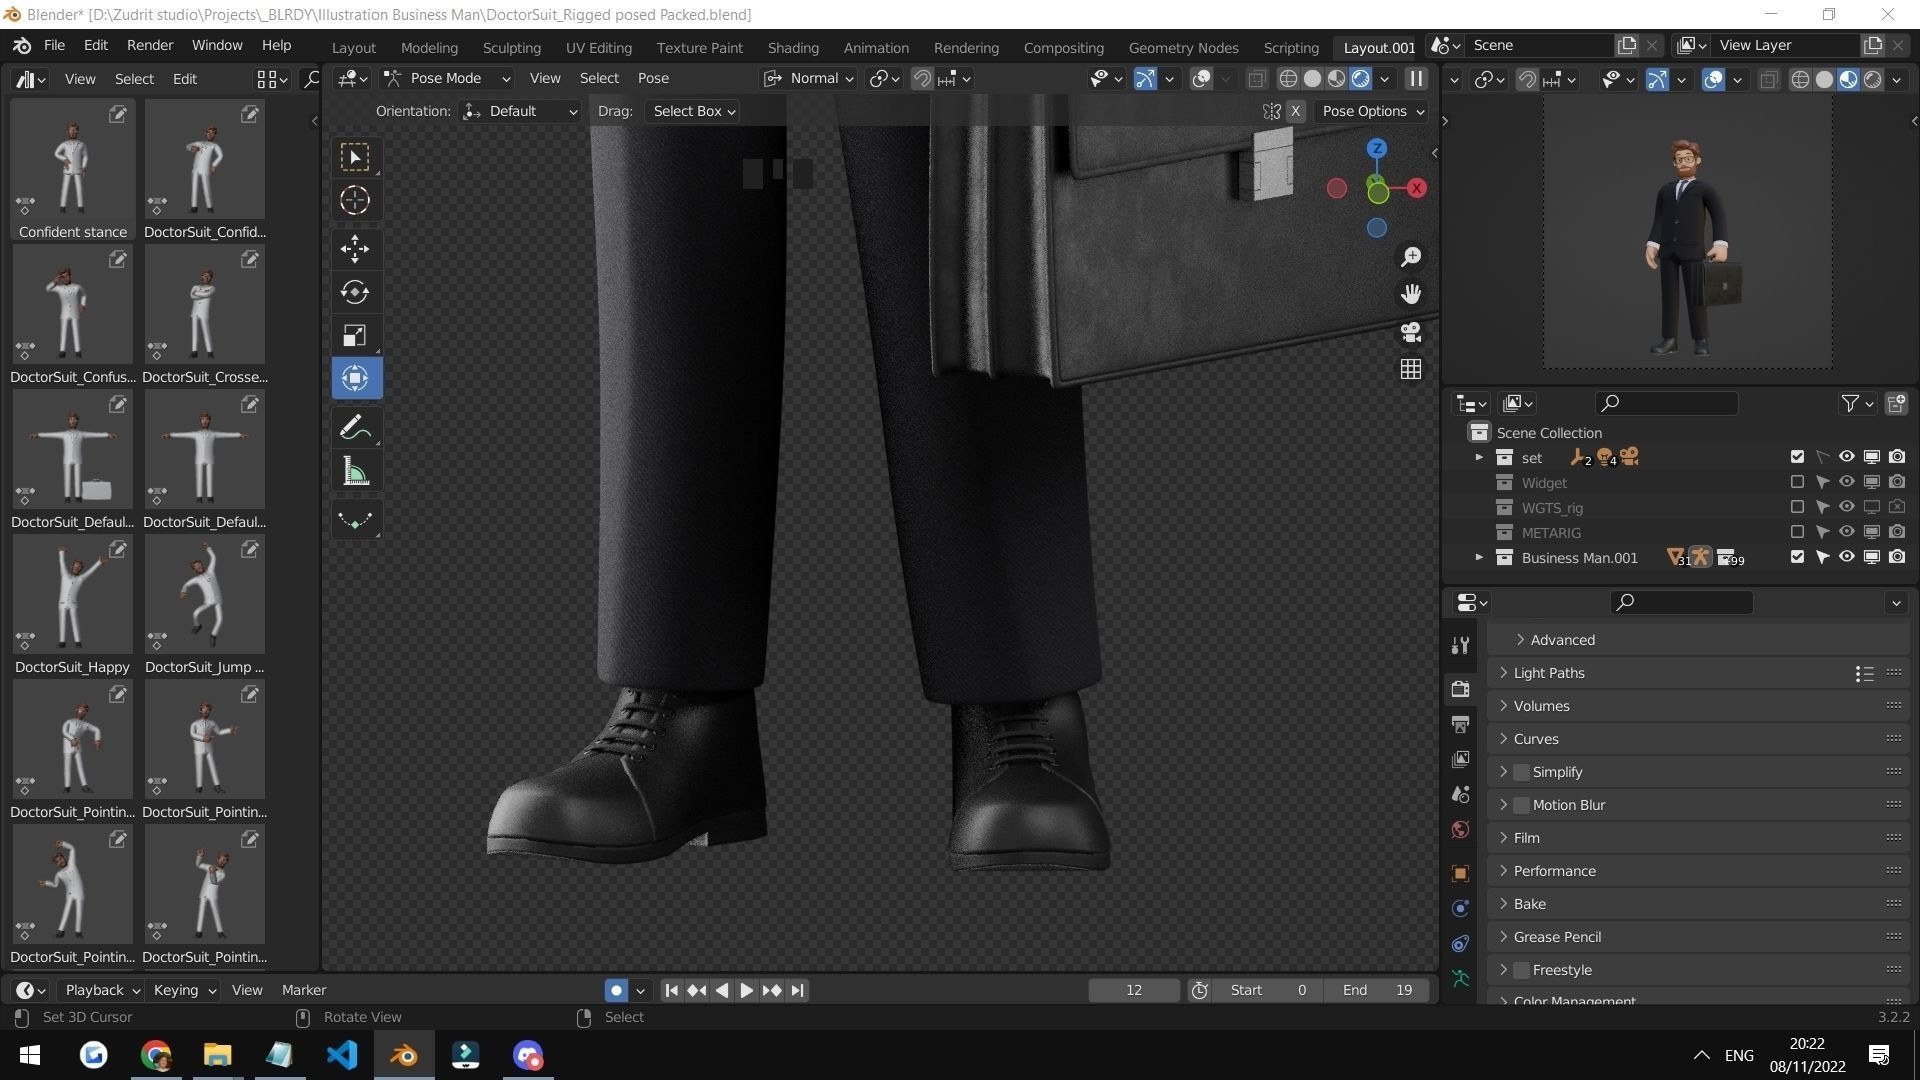Hide WGTS_rig collection in viewport
Image resolution: width=1920 pixels, height=1080 pixels.
(1847, 507)
